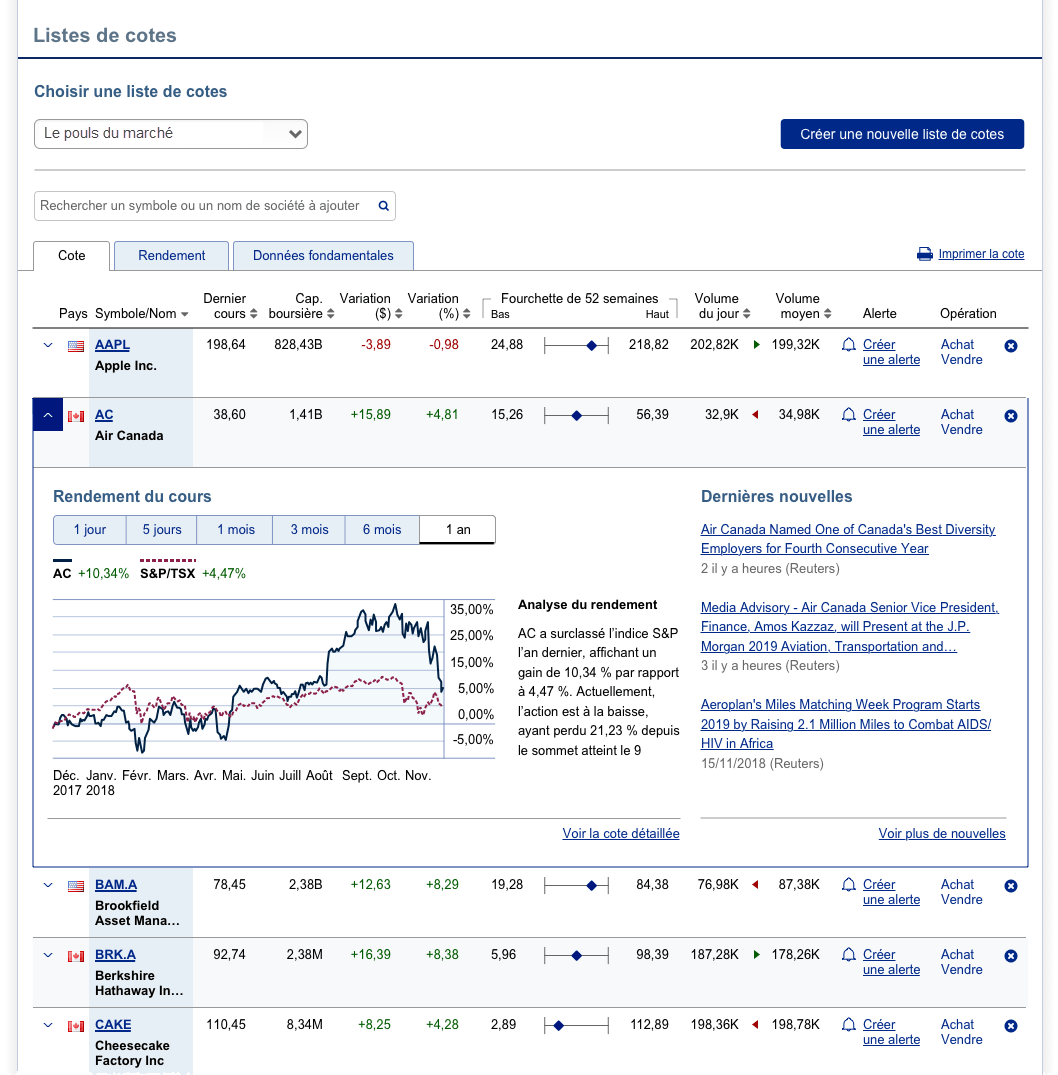Viewport: 1058px width, 1075px height.
Task: Click the AAPL 52-week range marker
Action: pyautogui.click(x=592, y=346)
